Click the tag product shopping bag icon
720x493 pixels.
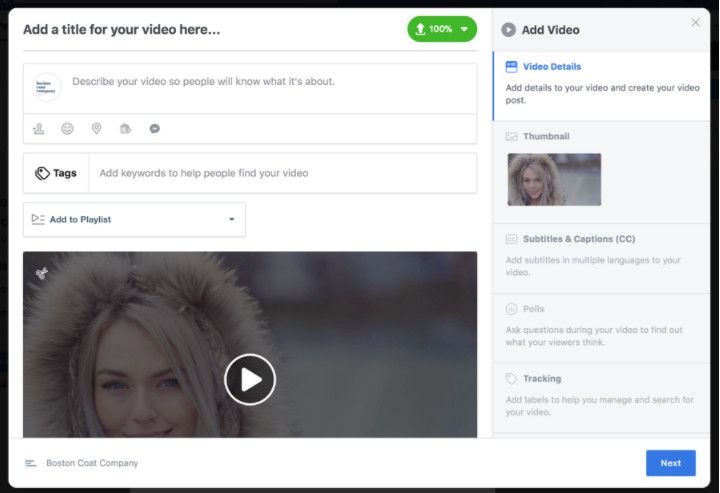[x=125, y=129]
